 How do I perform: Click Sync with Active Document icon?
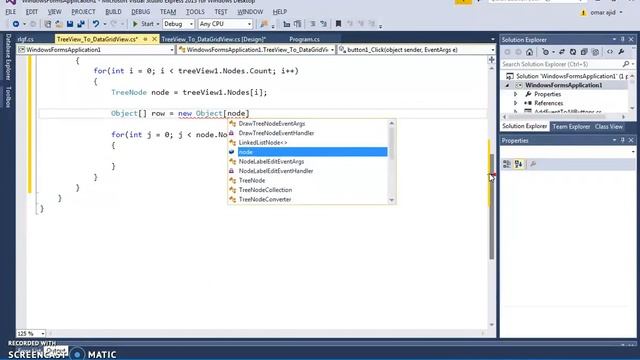(x=562, y=52)
